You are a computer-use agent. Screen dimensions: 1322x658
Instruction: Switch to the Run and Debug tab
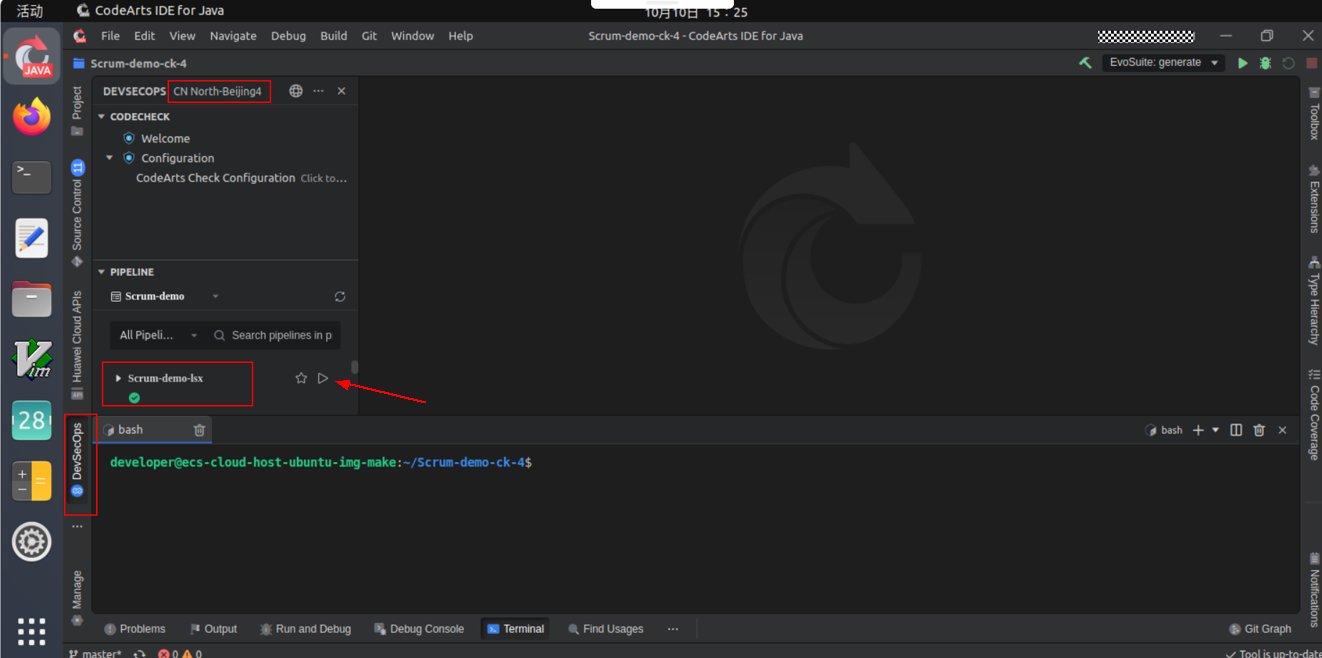305,629
